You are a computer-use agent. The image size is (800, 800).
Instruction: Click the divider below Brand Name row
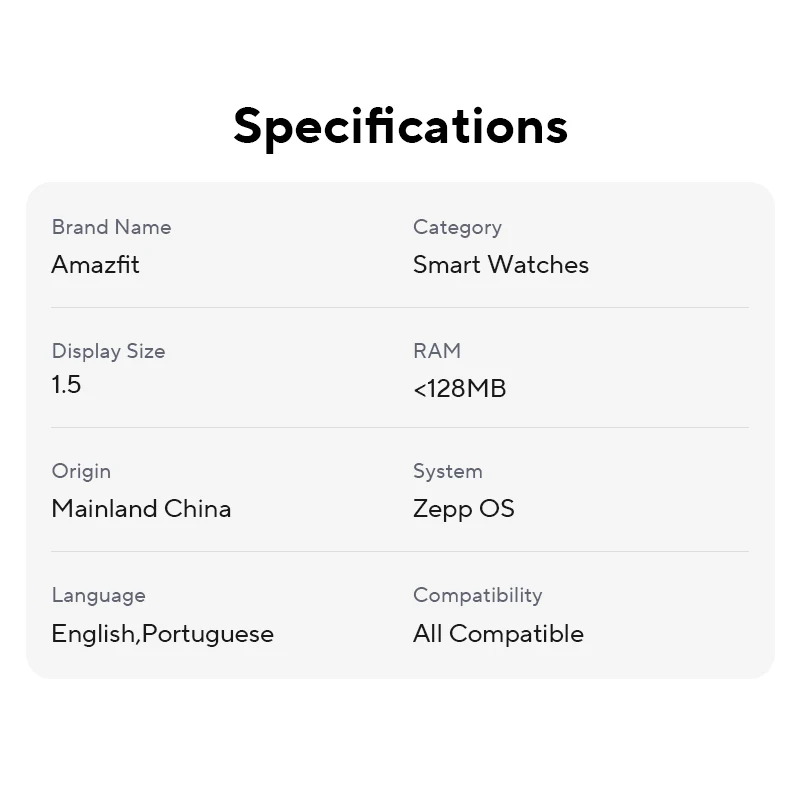pos(400,308)
